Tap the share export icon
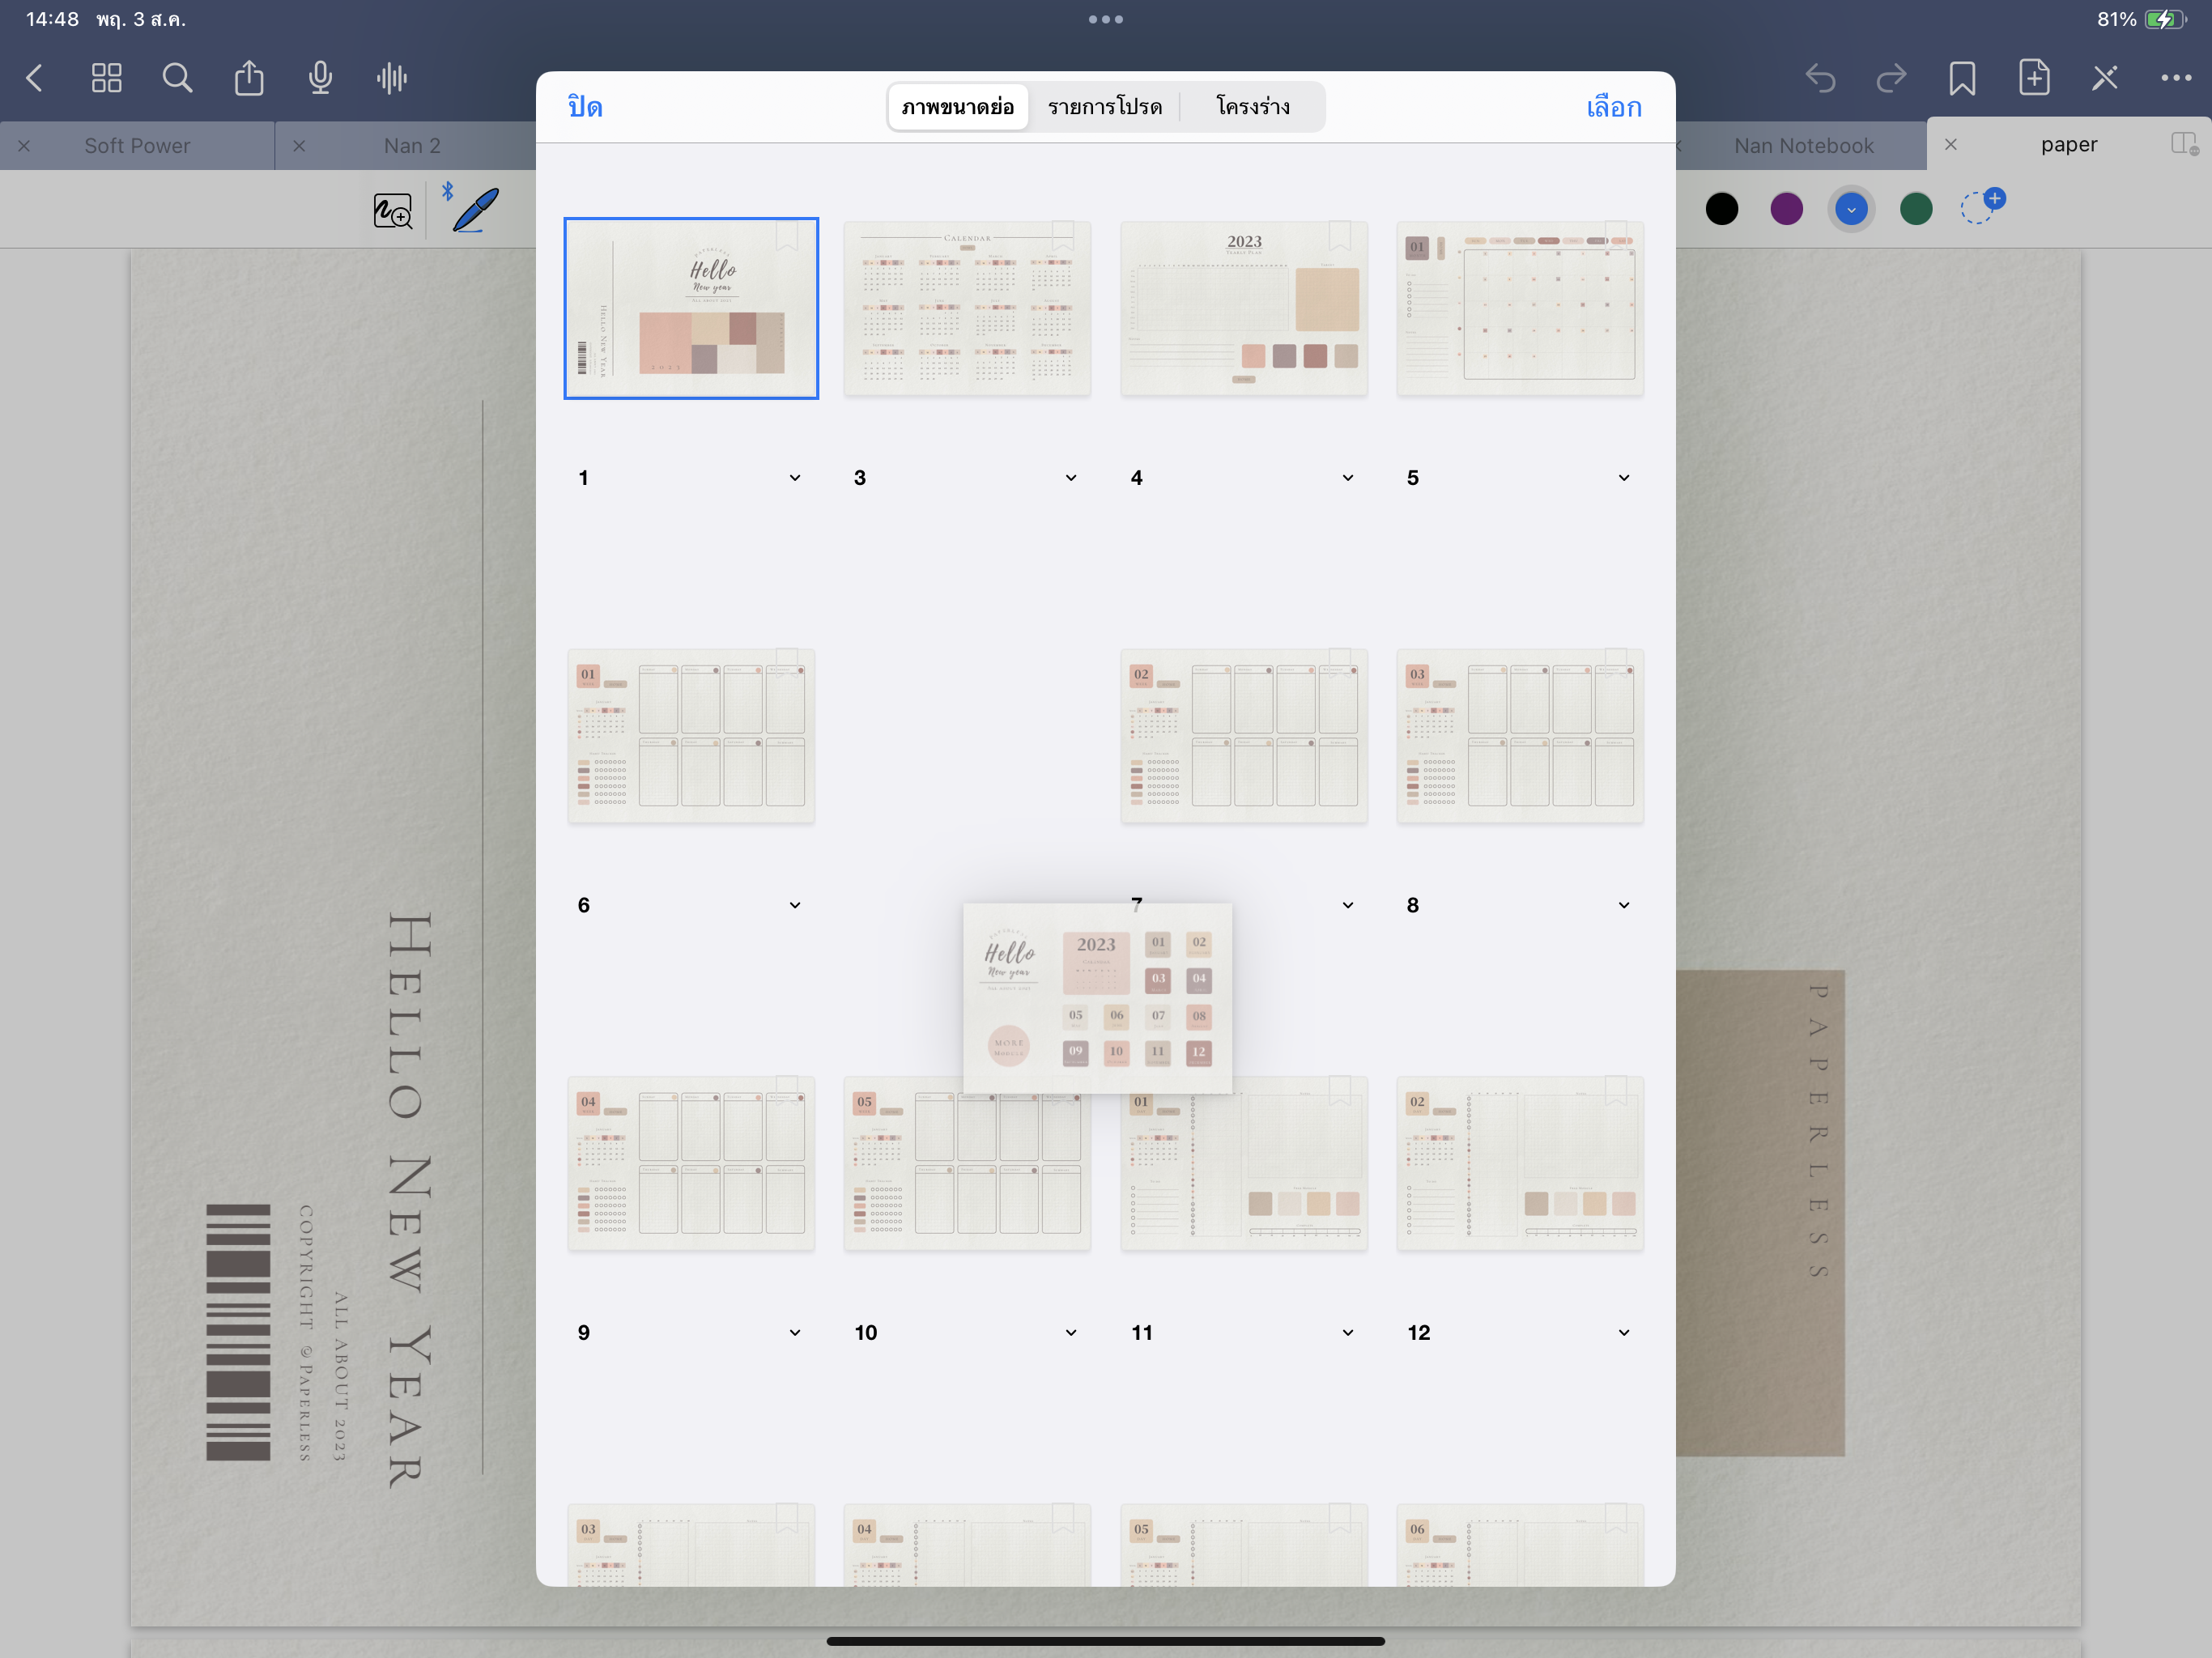 tap(249, 78)
